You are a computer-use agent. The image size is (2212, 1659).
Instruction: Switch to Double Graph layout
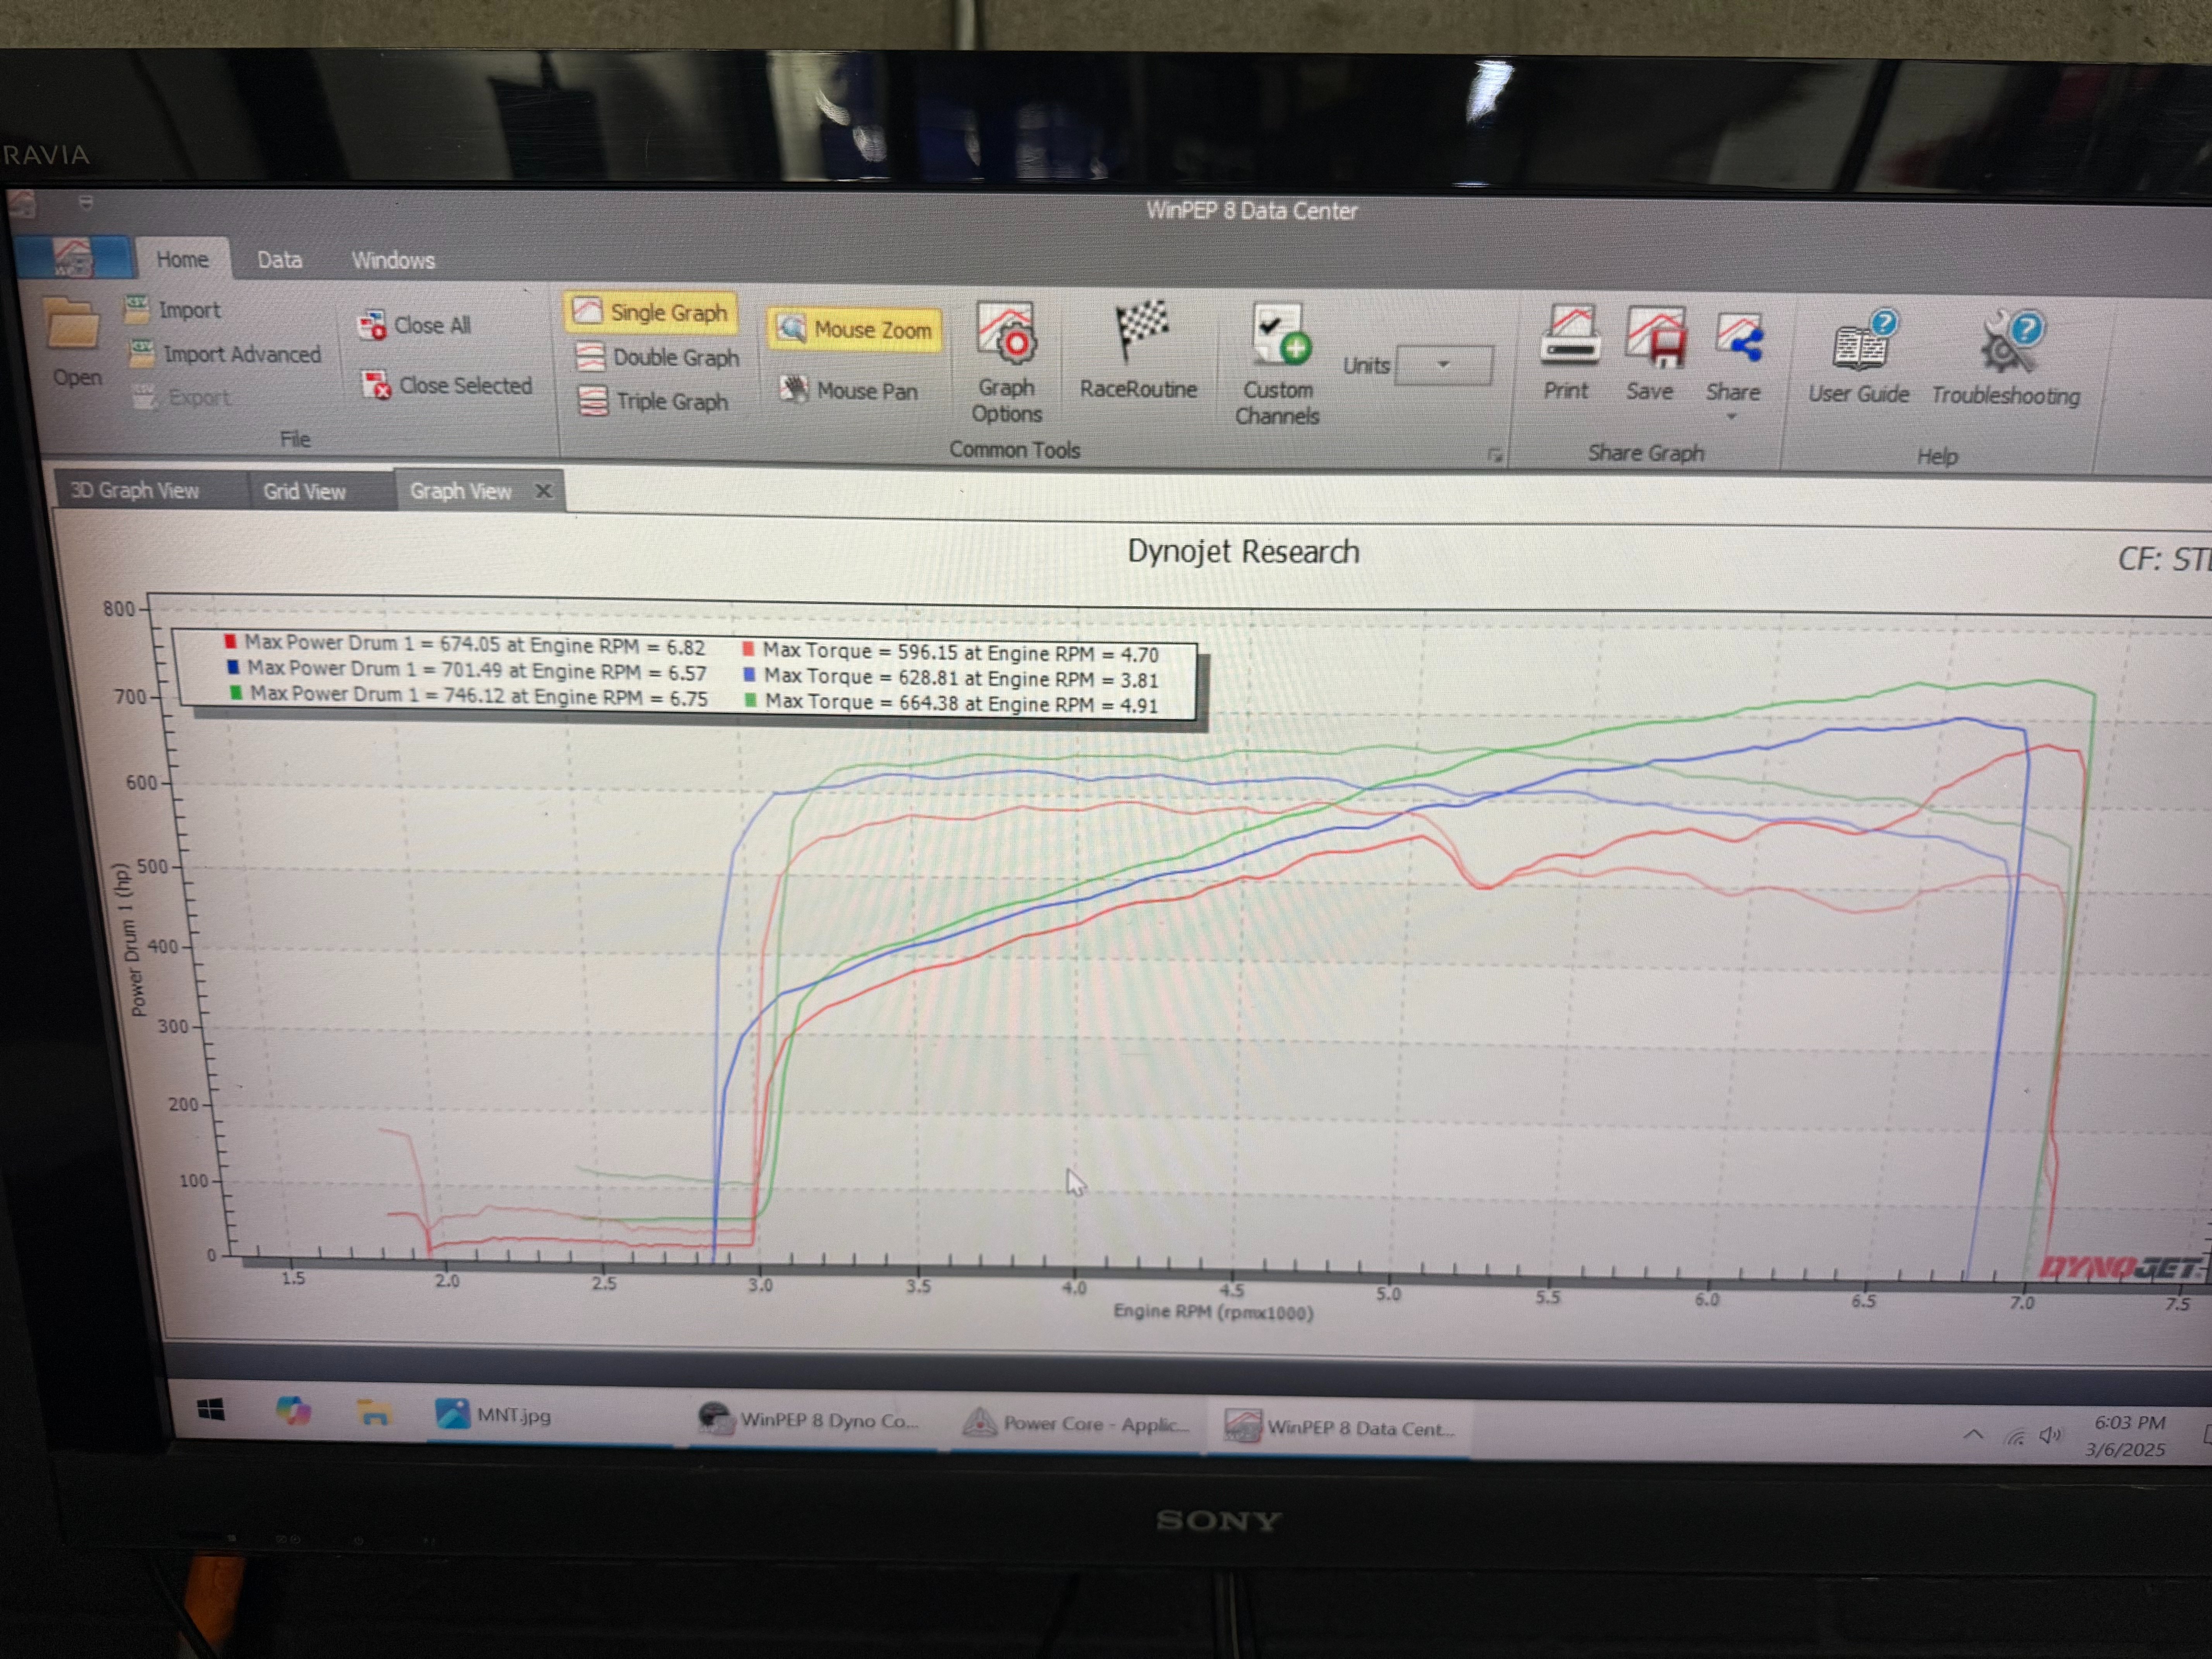point(658,357)
